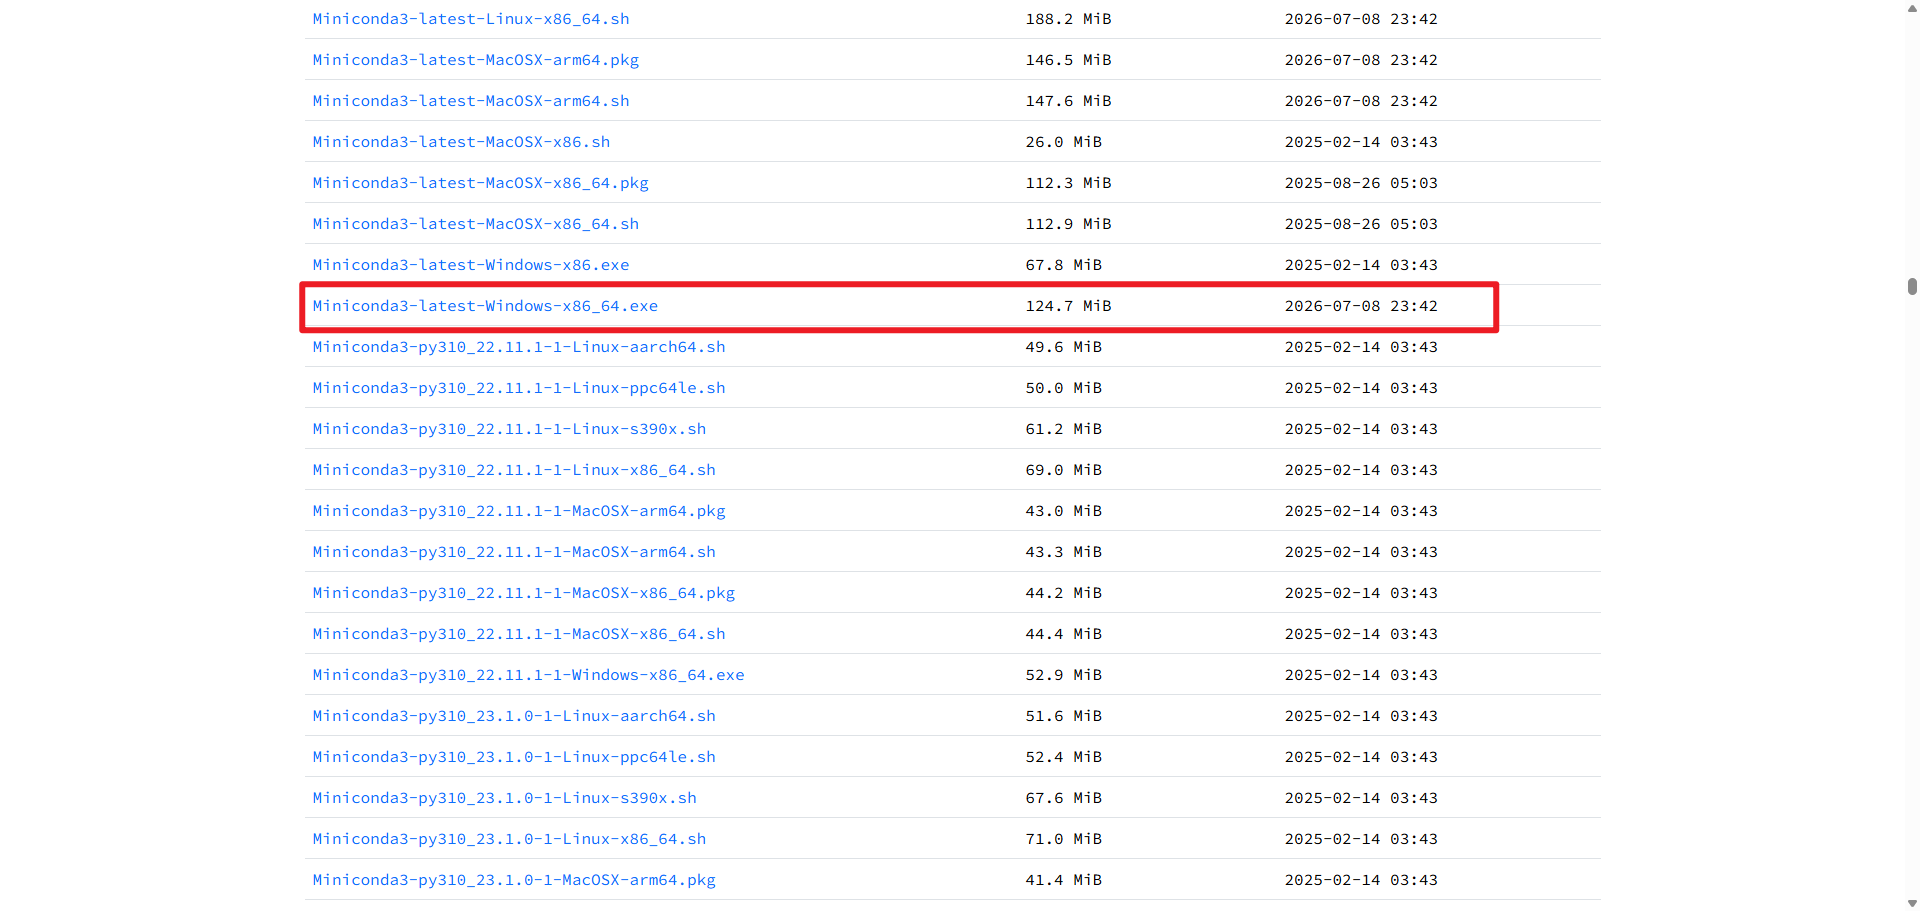Select the 43.3 MiB size value
The width and height of the screenshot is (1920, 911).
1063,552
